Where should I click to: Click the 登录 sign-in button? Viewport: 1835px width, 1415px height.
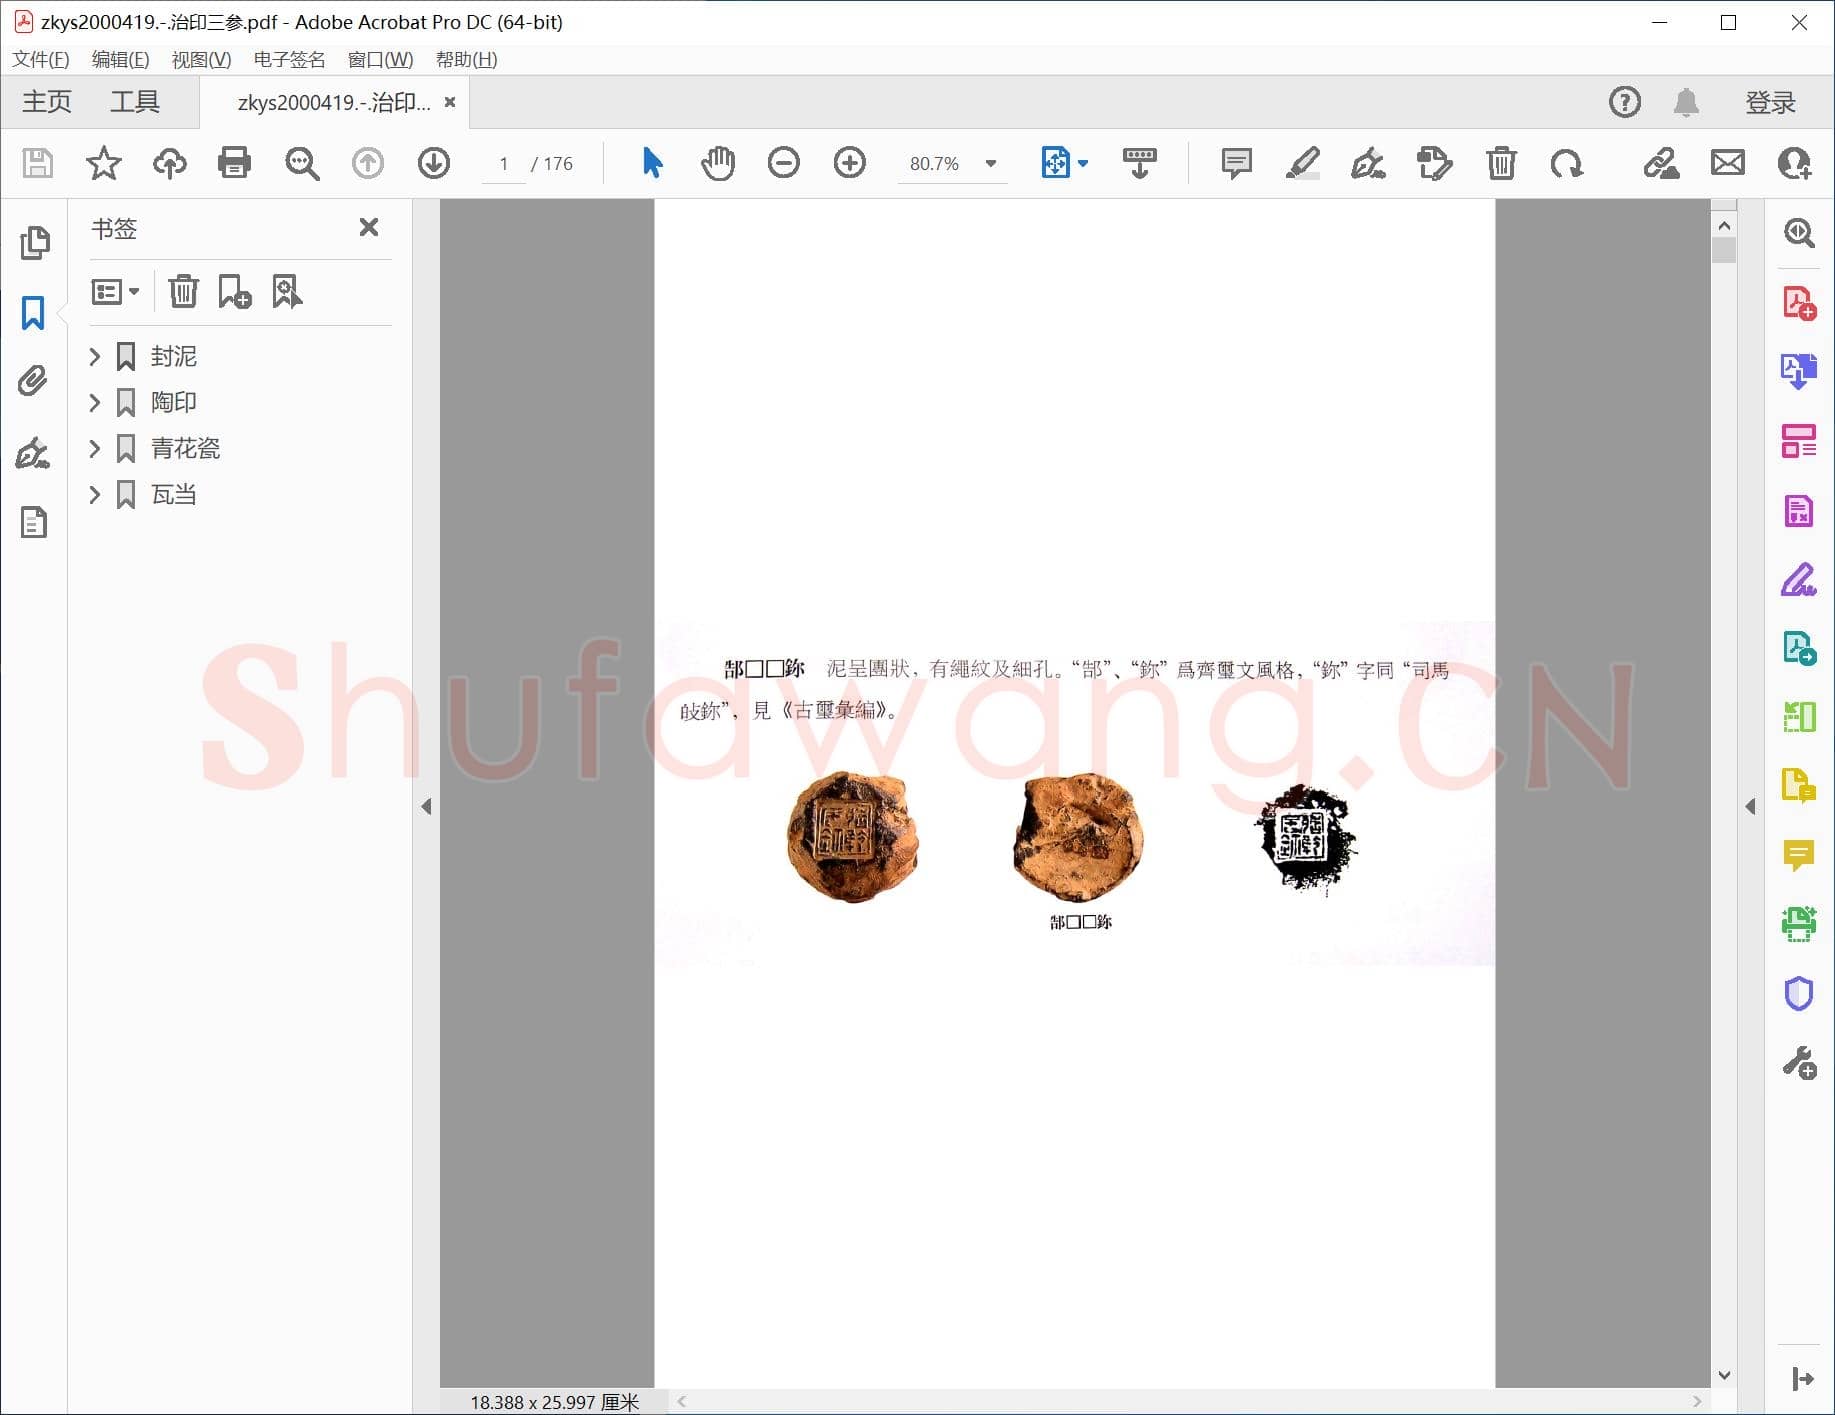point(1770,102)
